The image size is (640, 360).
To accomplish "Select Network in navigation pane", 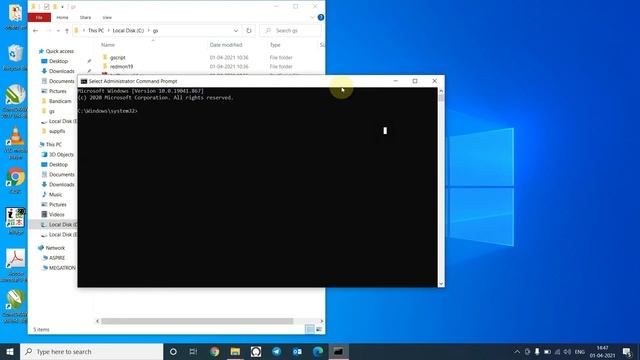I will coord(55,248).
